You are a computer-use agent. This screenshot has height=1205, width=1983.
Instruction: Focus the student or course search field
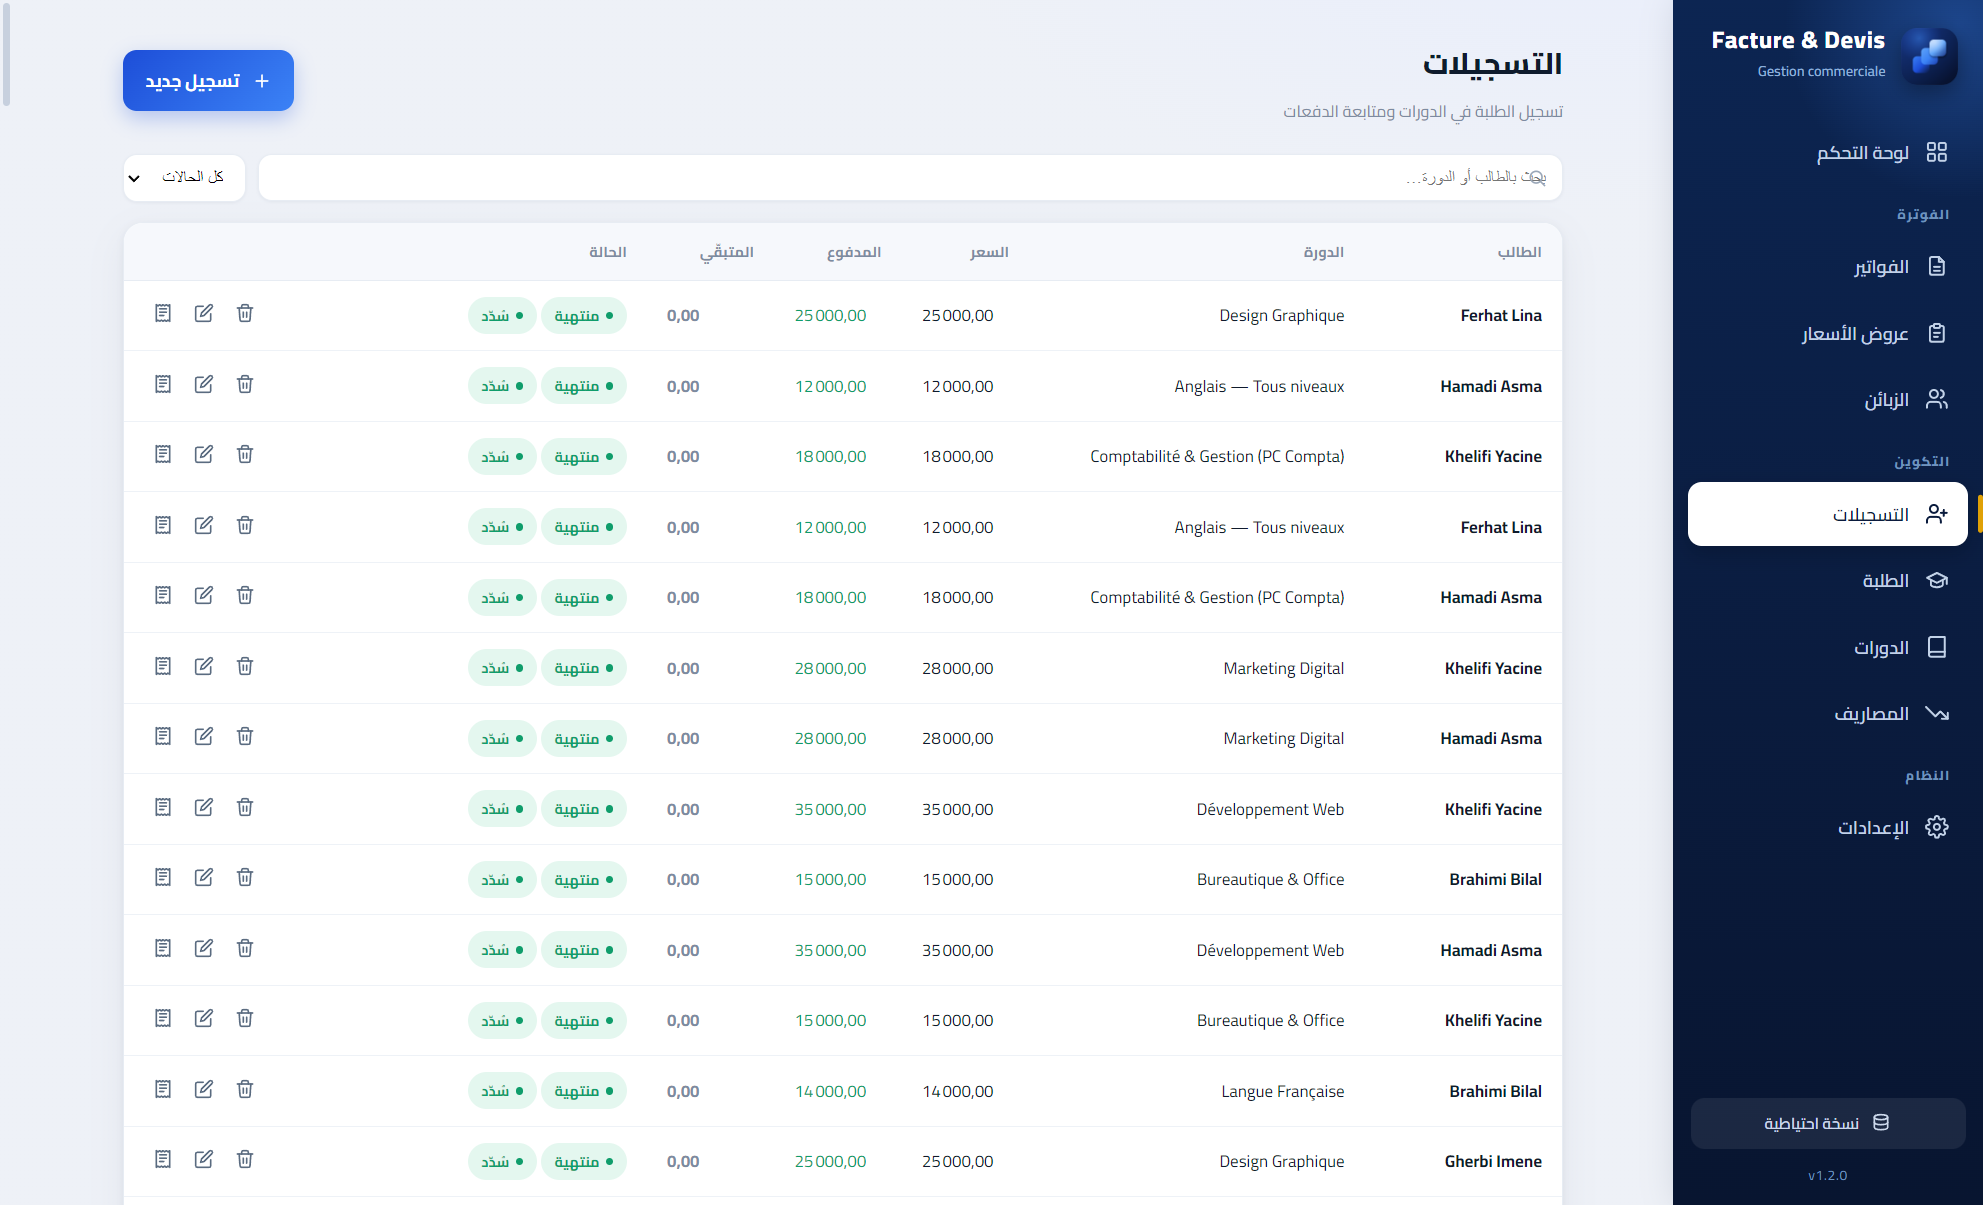pos(910,178)
